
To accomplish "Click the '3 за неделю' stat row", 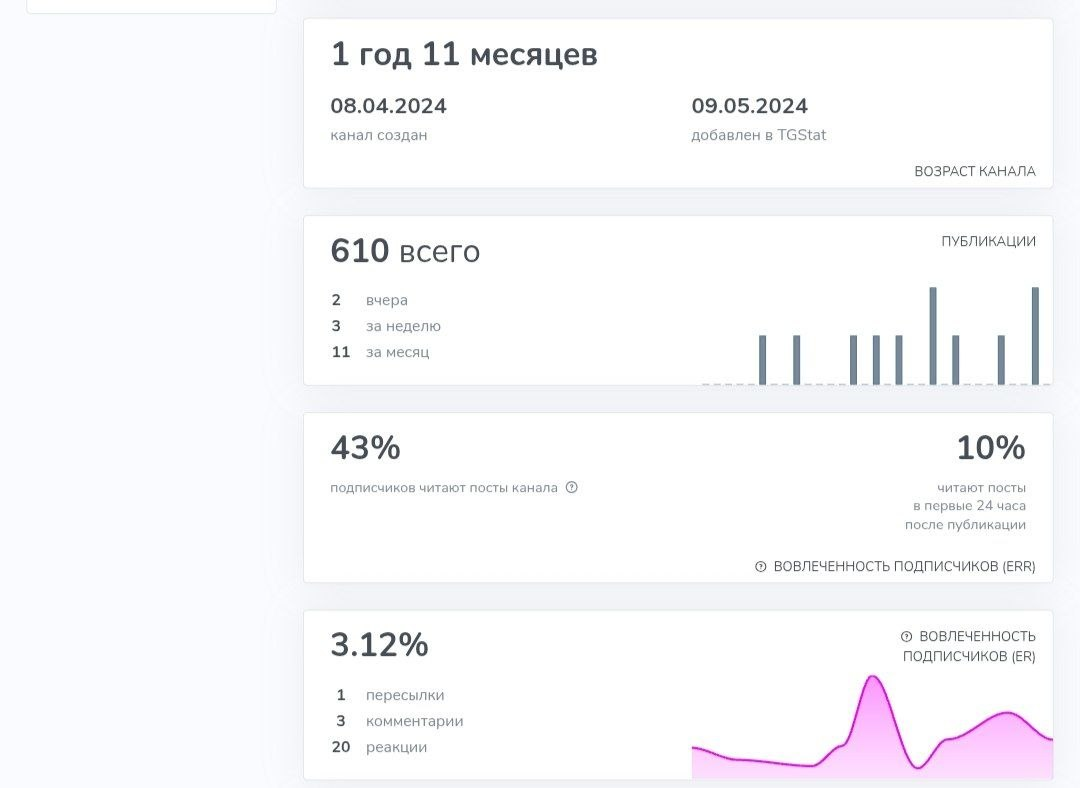I will pyautogui.click(x=385, y=326).
